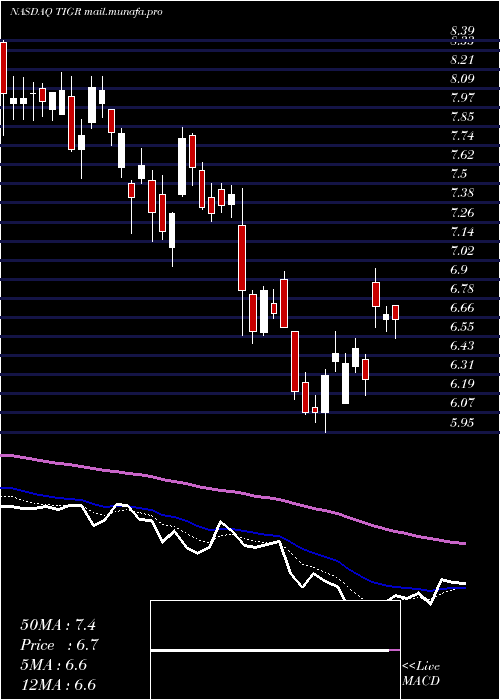Click the 8.21 price axis label

[x=462, y=60]
